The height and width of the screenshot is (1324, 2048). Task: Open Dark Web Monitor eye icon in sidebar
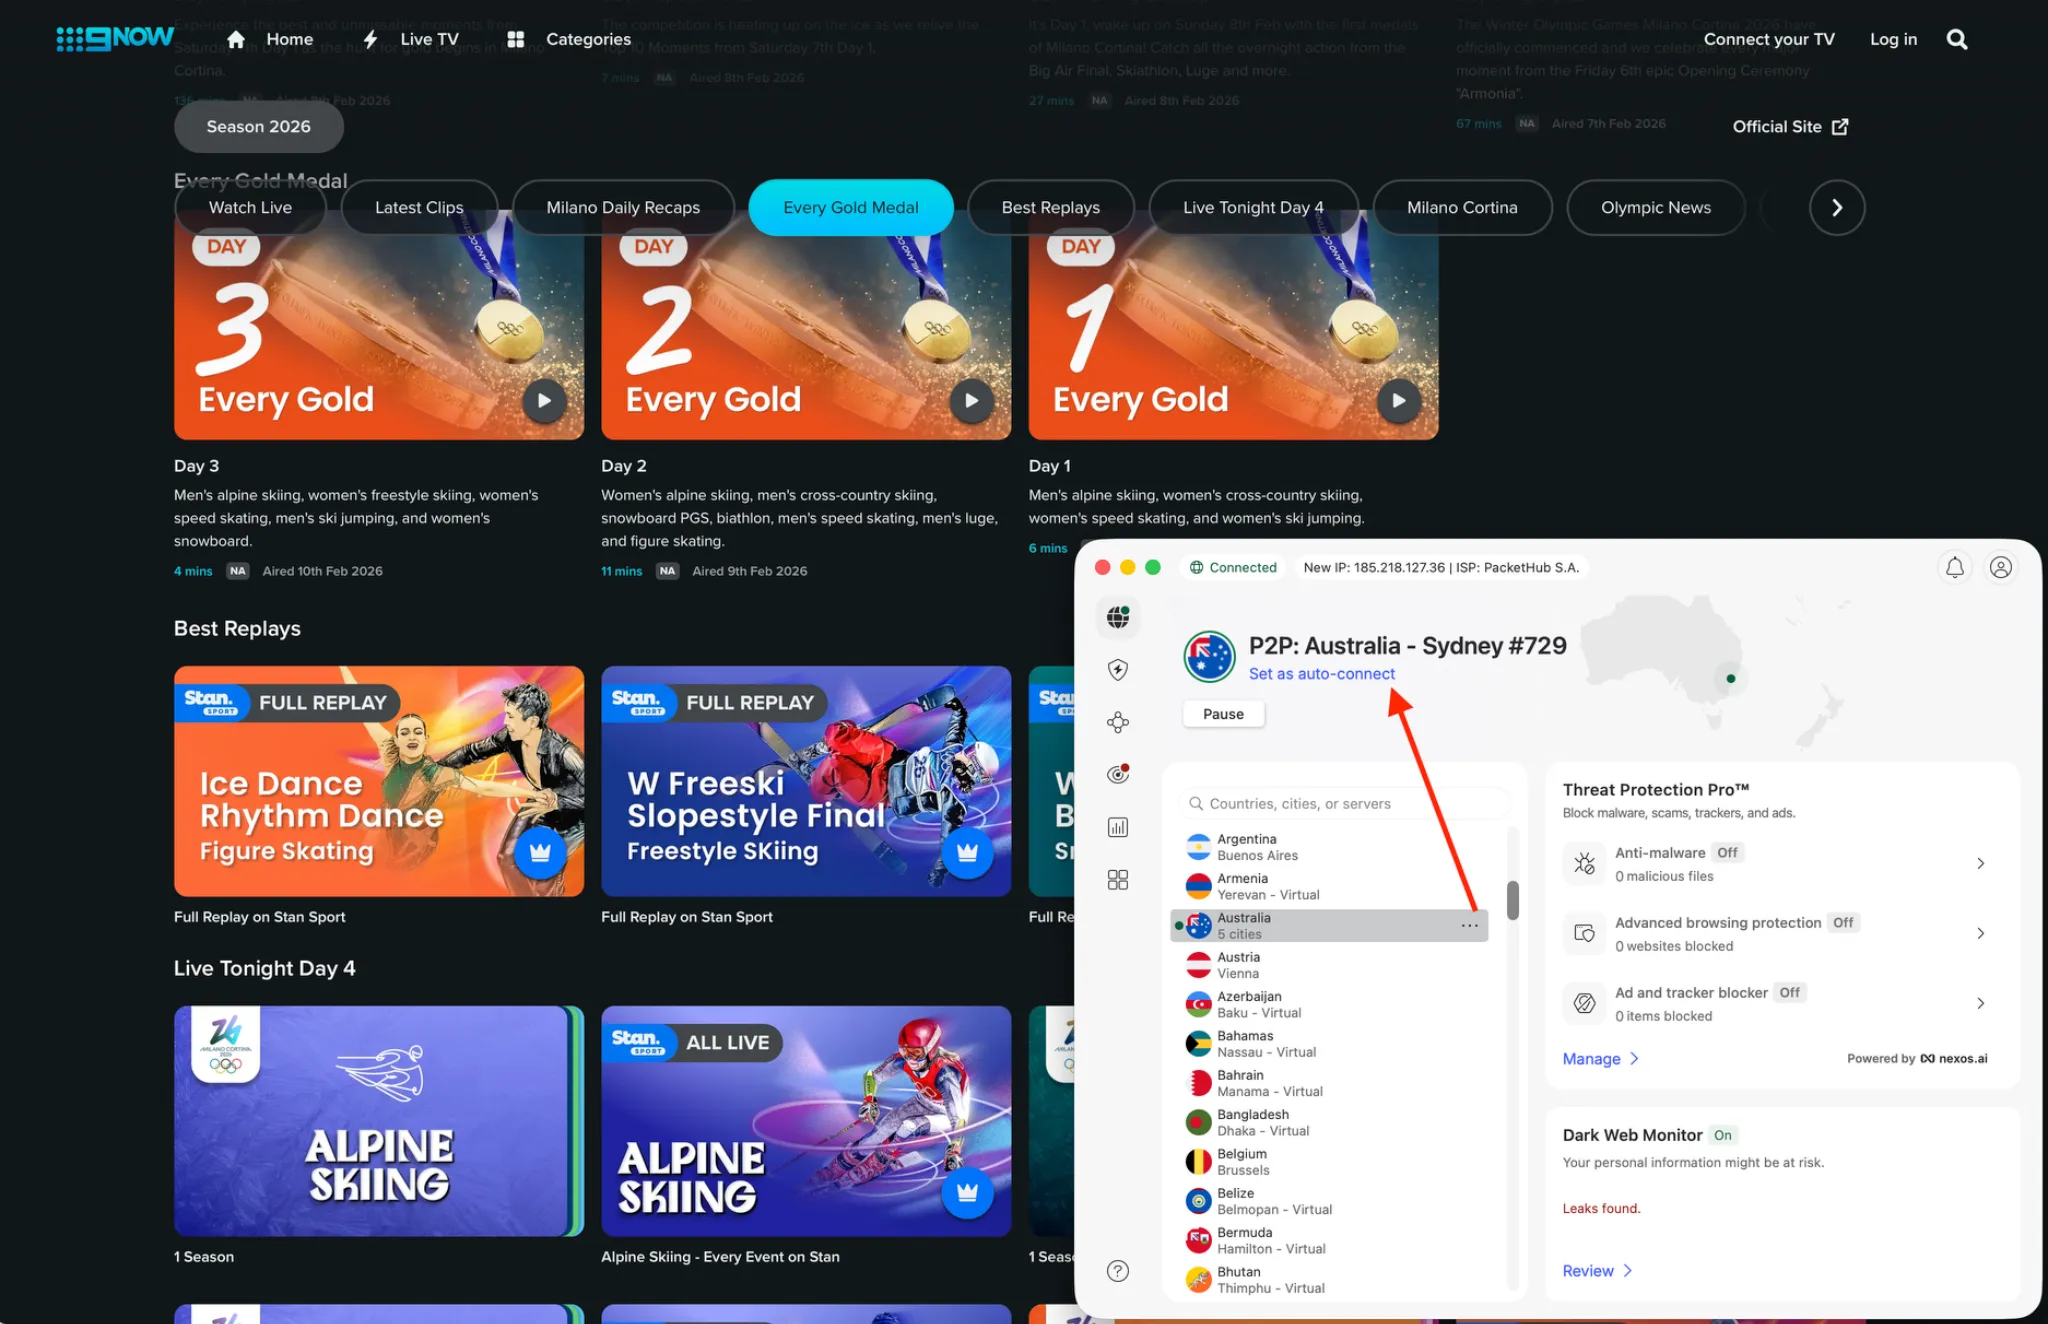(1118, 773)
